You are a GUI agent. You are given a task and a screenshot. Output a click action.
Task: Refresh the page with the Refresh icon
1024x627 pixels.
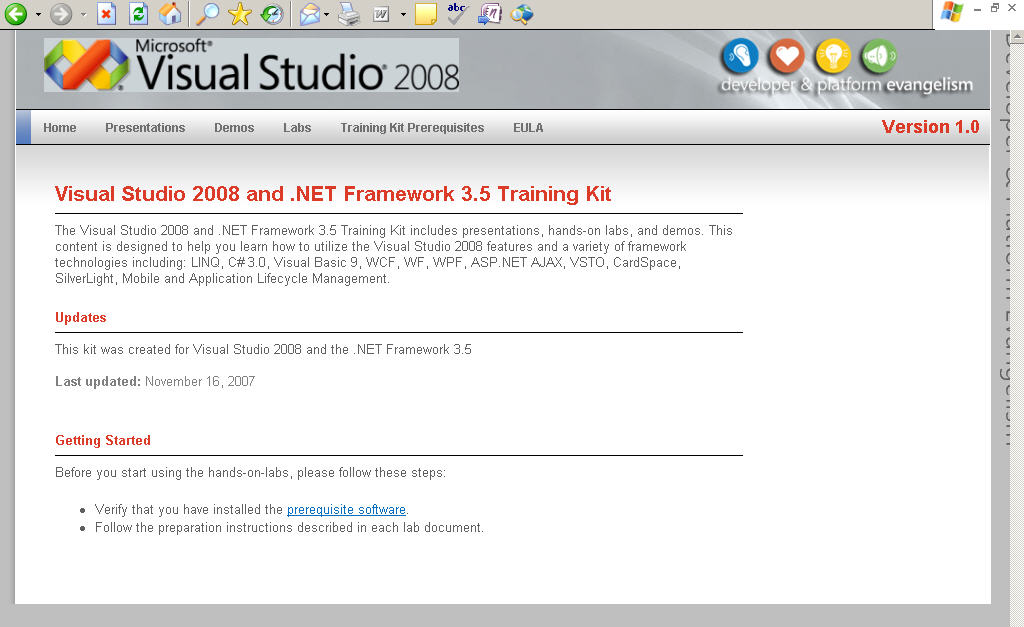click(x=138, y=14)
